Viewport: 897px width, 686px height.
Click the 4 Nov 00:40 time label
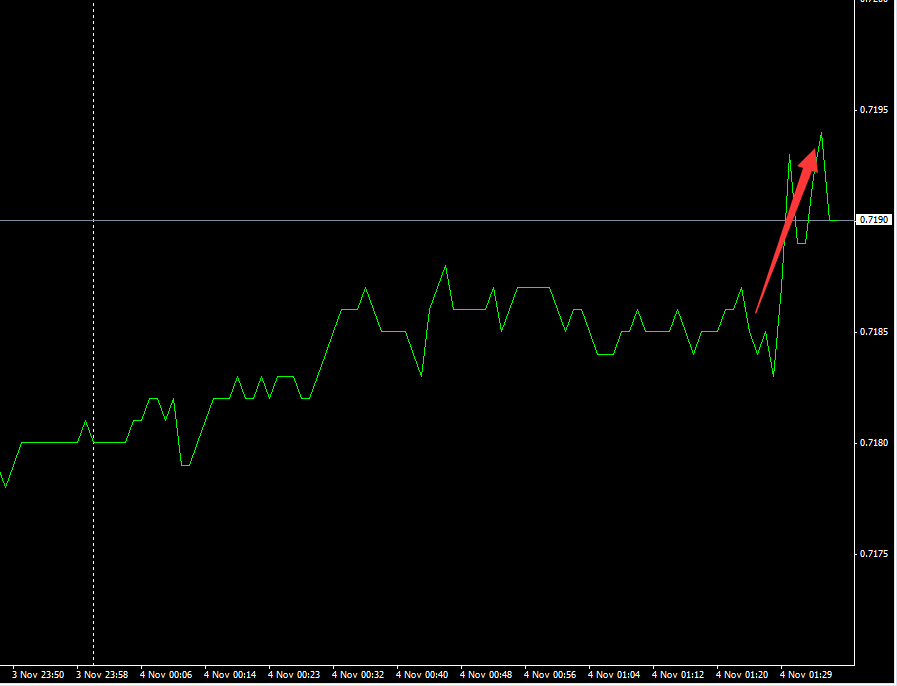[x=422, y=675]
